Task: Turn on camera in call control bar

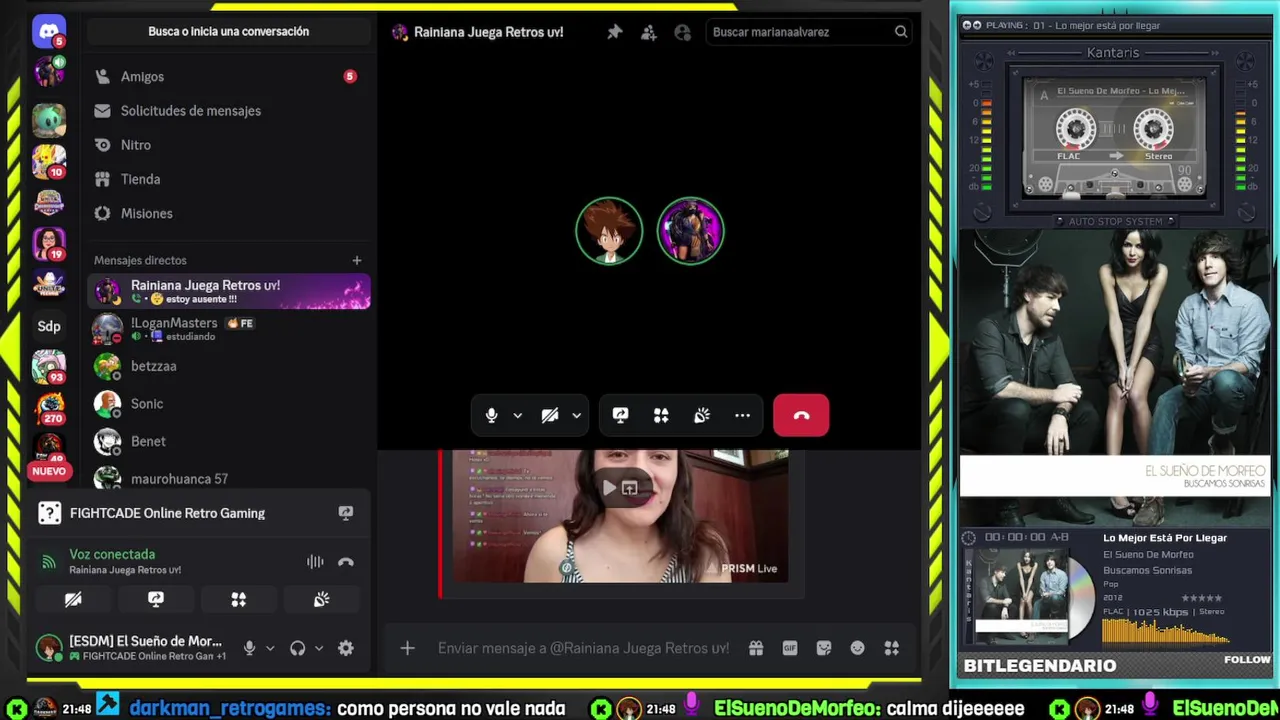Action: 549,415
